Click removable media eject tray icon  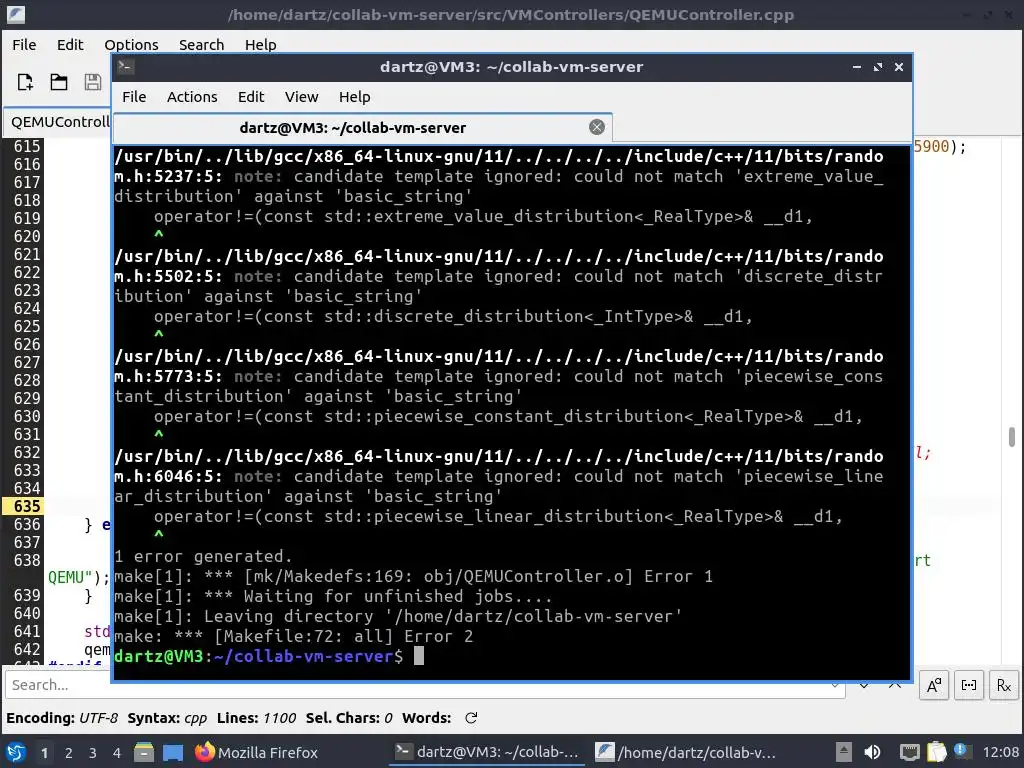[x=843, y=752]
